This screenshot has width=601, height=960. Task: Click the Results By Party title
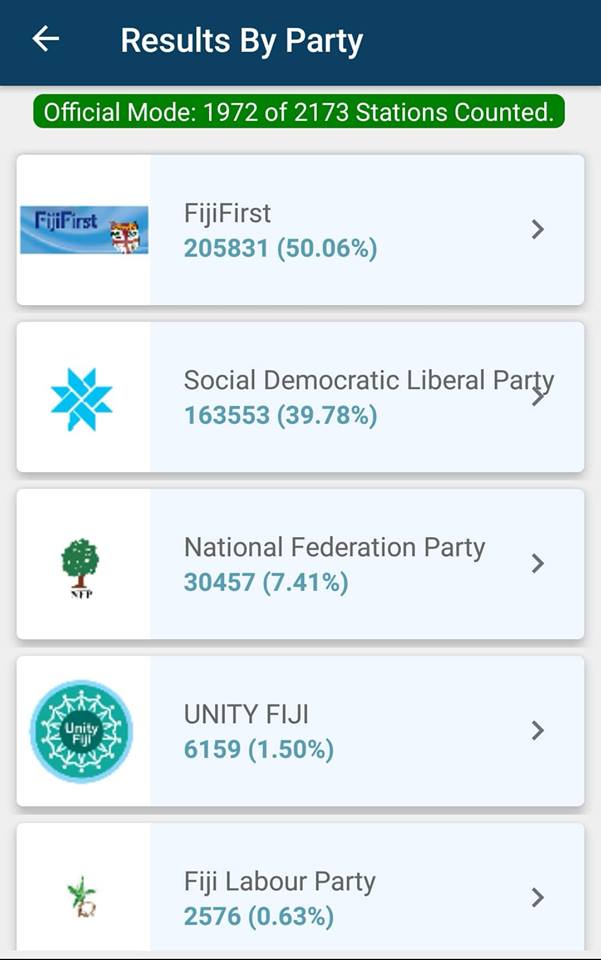[241, 41]
